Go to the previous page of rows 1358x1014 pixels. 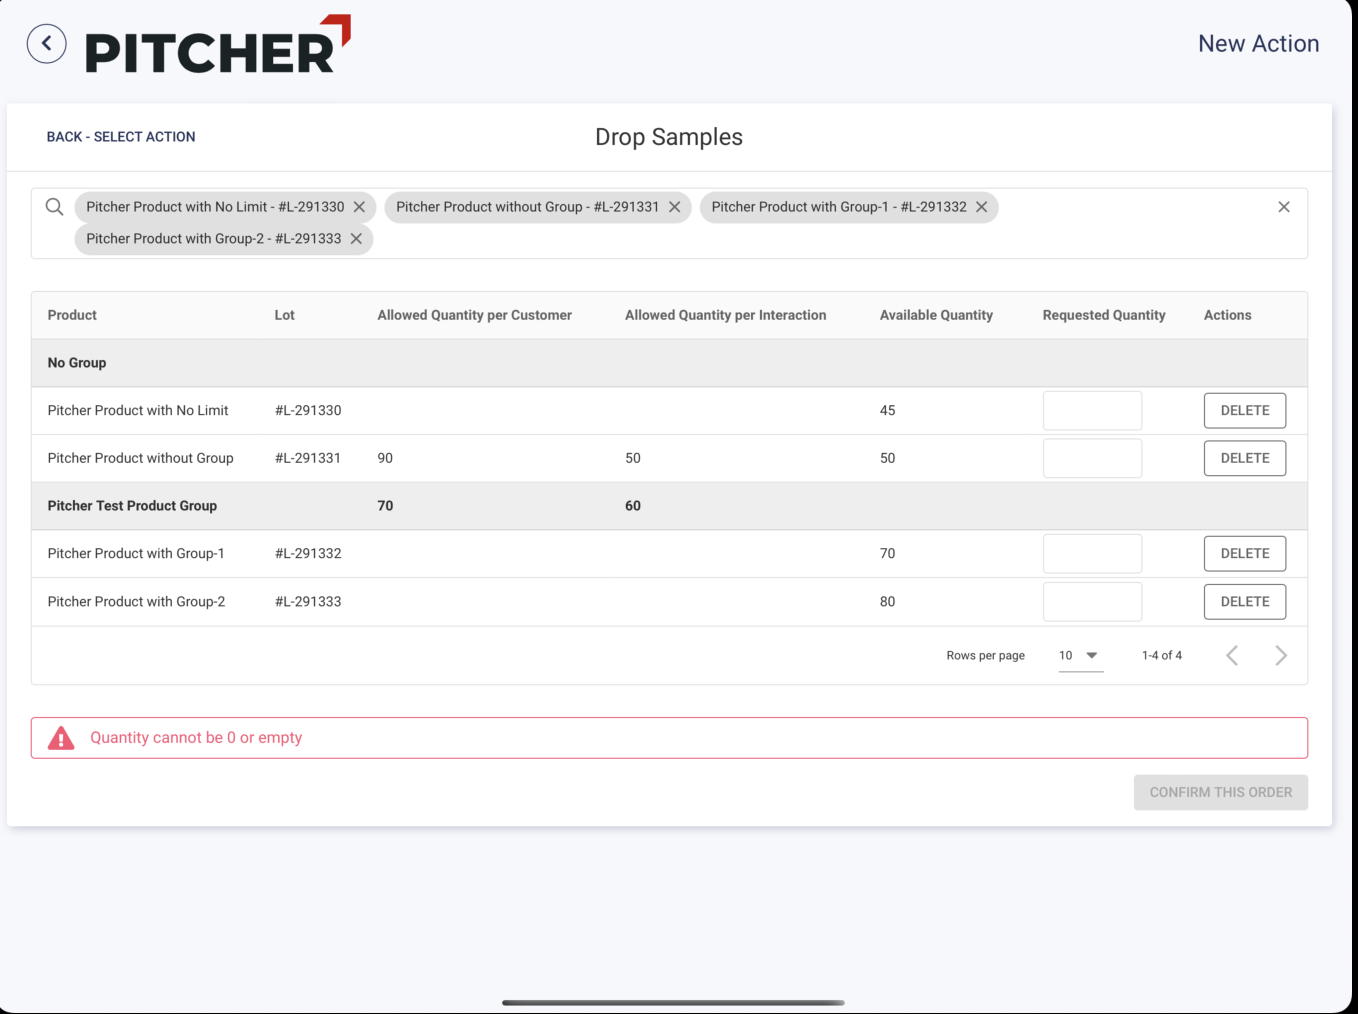click(1232, 656)
